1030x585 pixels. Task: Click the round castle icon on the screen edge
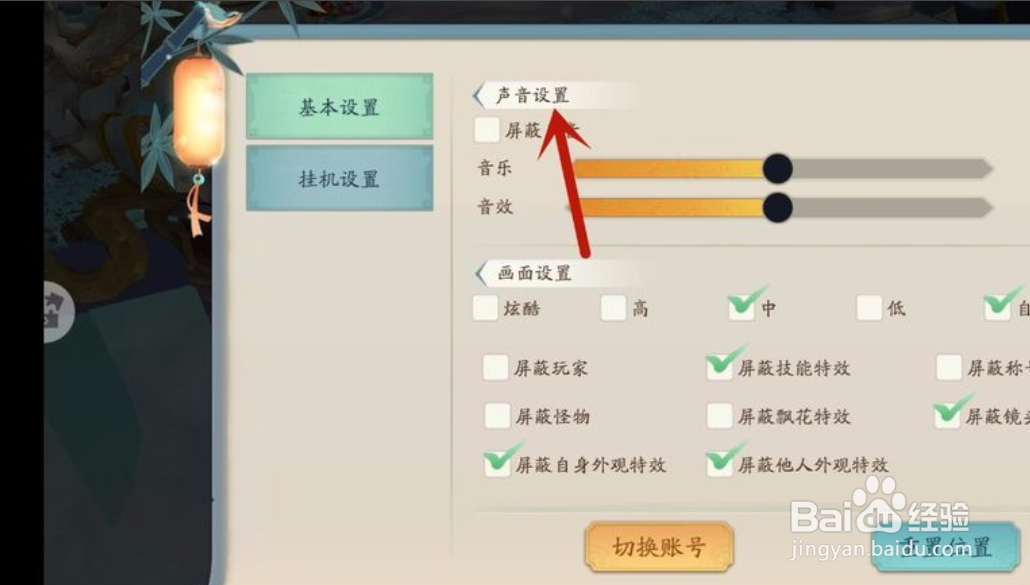(x=59, y=311)
